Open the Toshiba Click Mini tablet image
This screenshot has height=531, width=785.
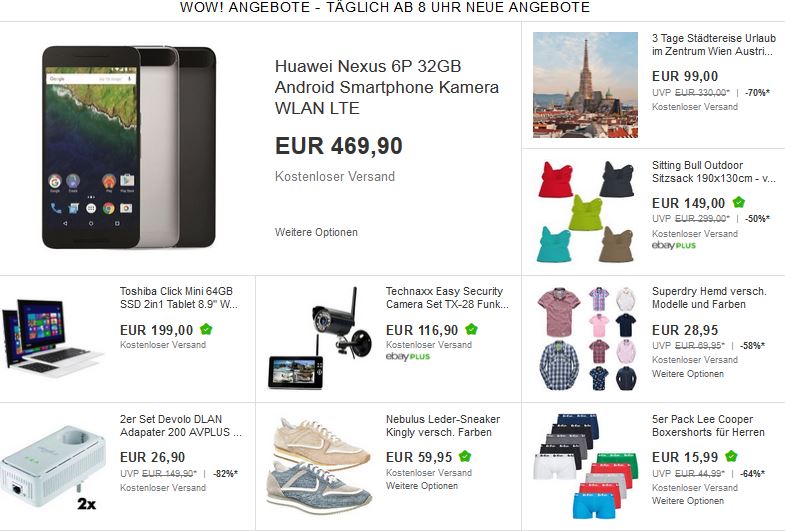tap(53, 338)
